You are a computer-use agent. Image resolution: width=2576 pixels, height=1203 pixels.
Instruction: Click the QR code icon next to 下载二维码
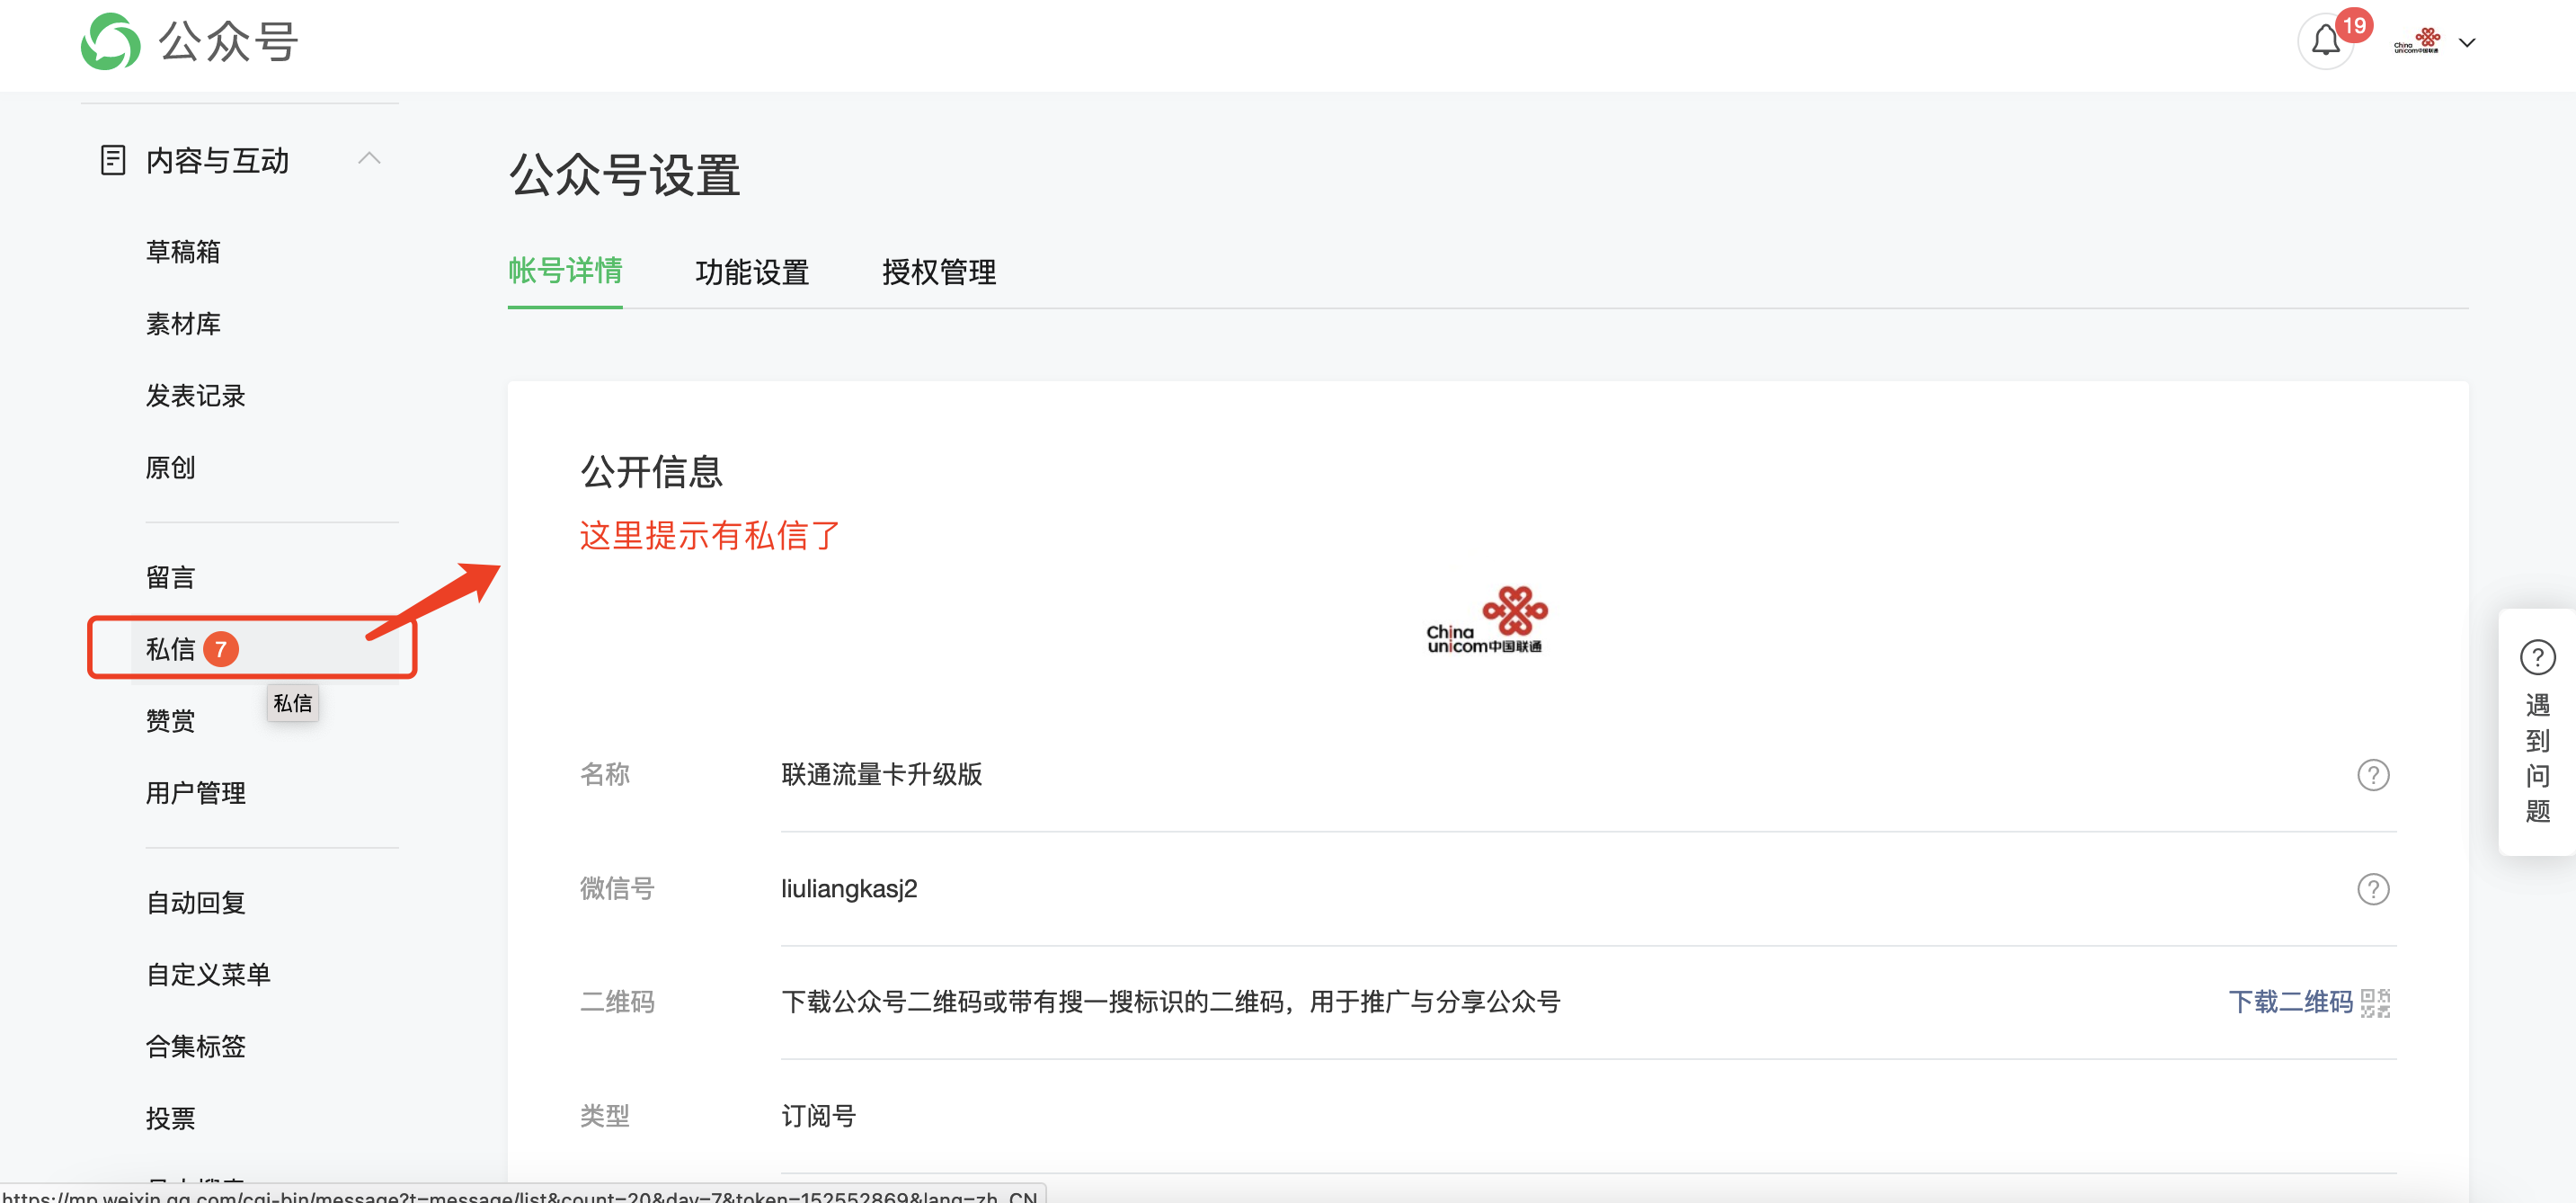[2375, 1002]
